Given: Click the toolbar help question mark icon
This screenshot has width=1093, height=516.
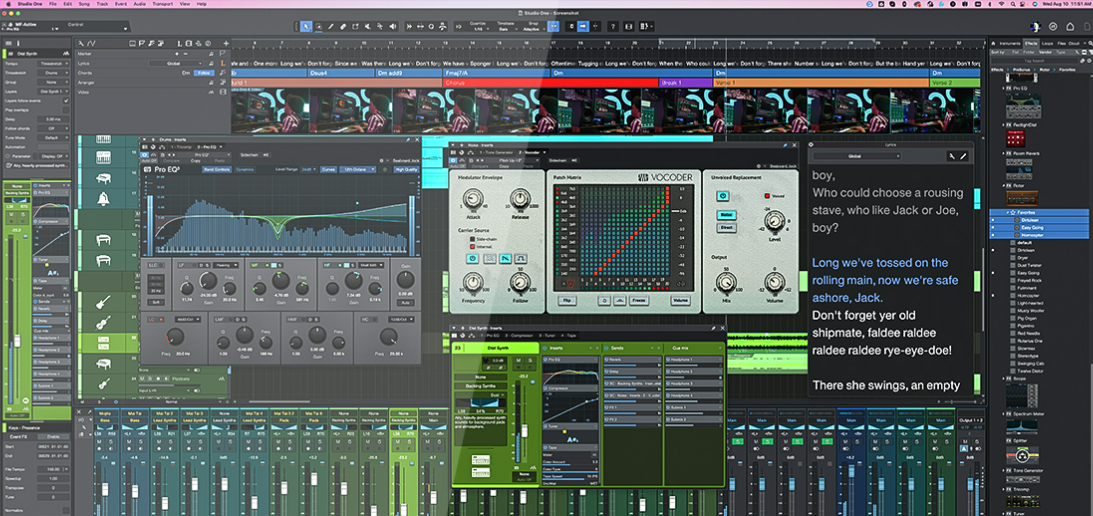Looking at the screenshot, I should click(613, 26).
